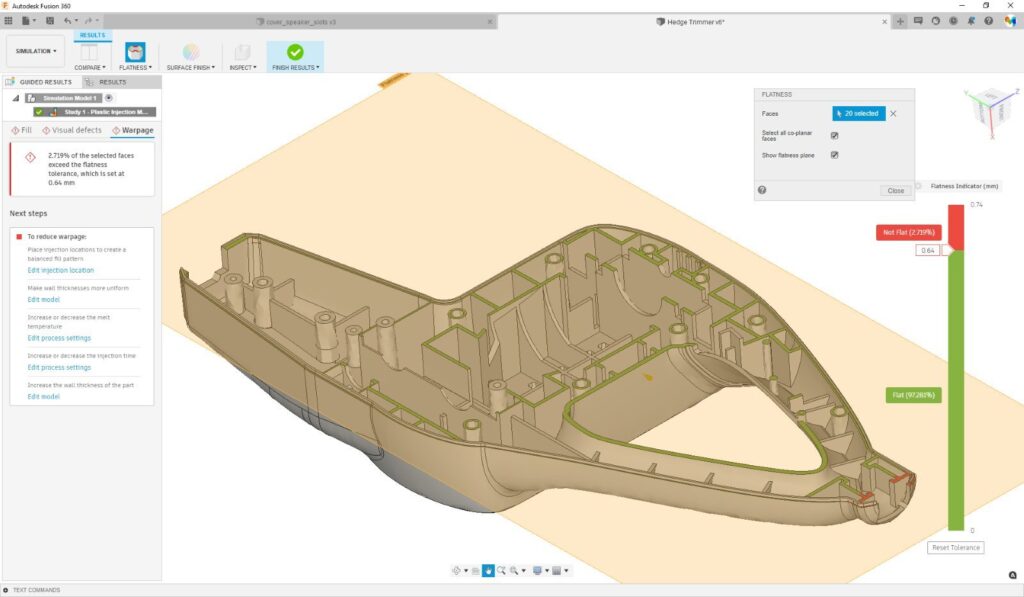The width and height of the screenshot is (1024, 597).
Task: Uncheck the Show flatness plane checkbox
Action: [834, 155]
